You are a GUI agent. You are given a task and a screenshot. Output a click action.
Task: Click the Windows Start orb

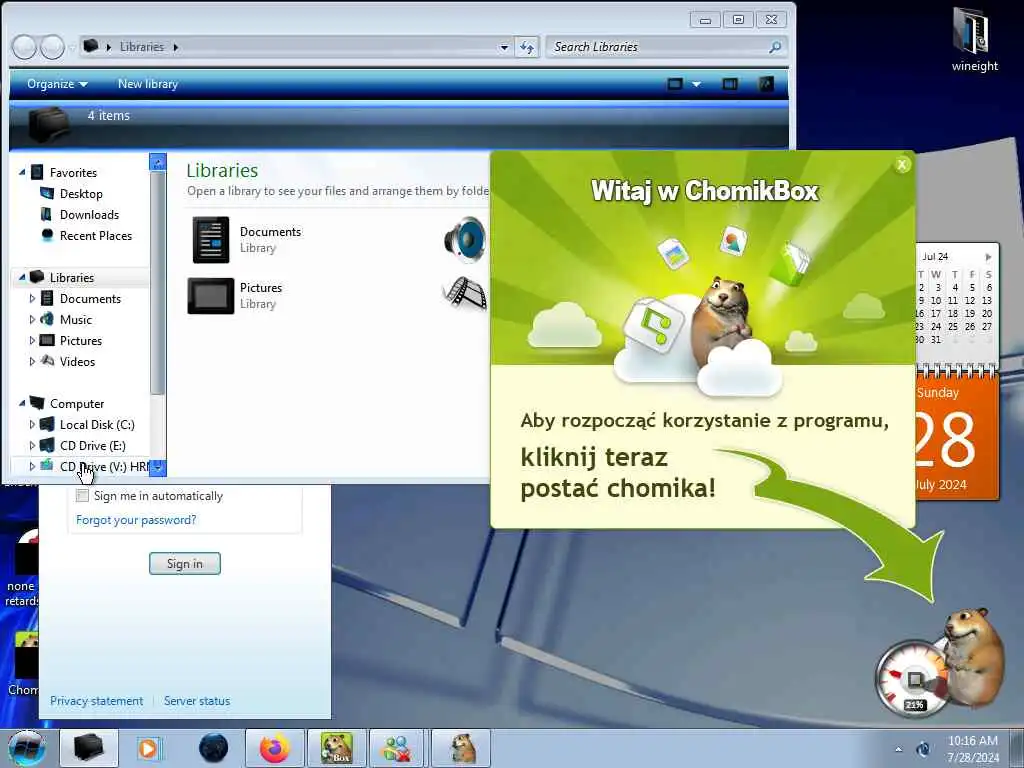click(x=26, y=748)
